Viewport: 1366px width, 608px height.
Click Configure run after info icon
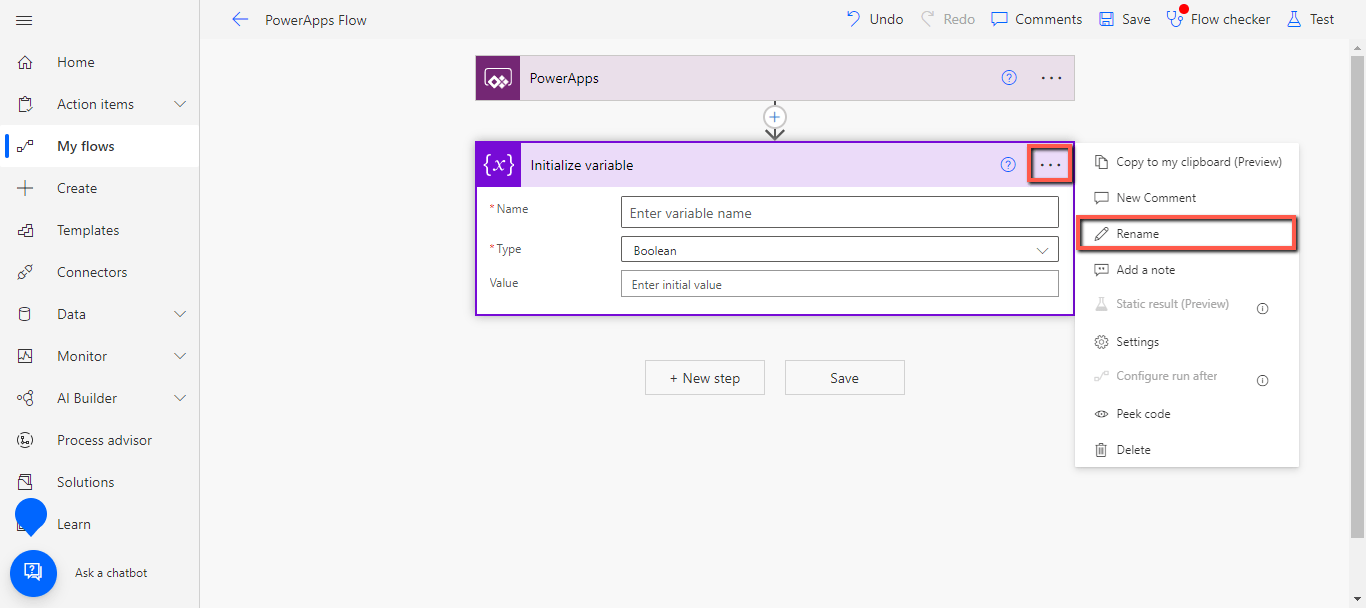1262,381
